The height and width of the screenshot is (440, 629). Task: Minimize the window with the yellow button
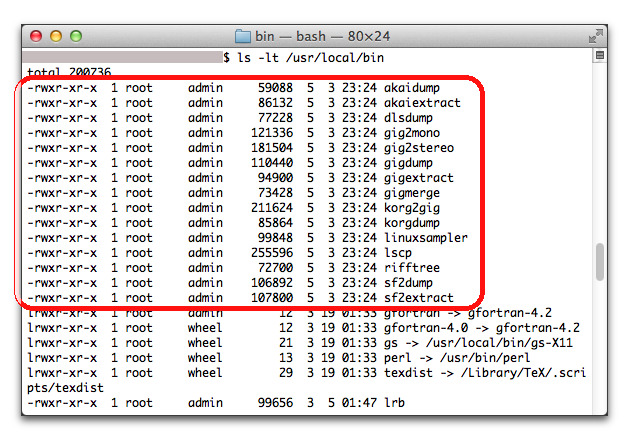coord(57,35)
